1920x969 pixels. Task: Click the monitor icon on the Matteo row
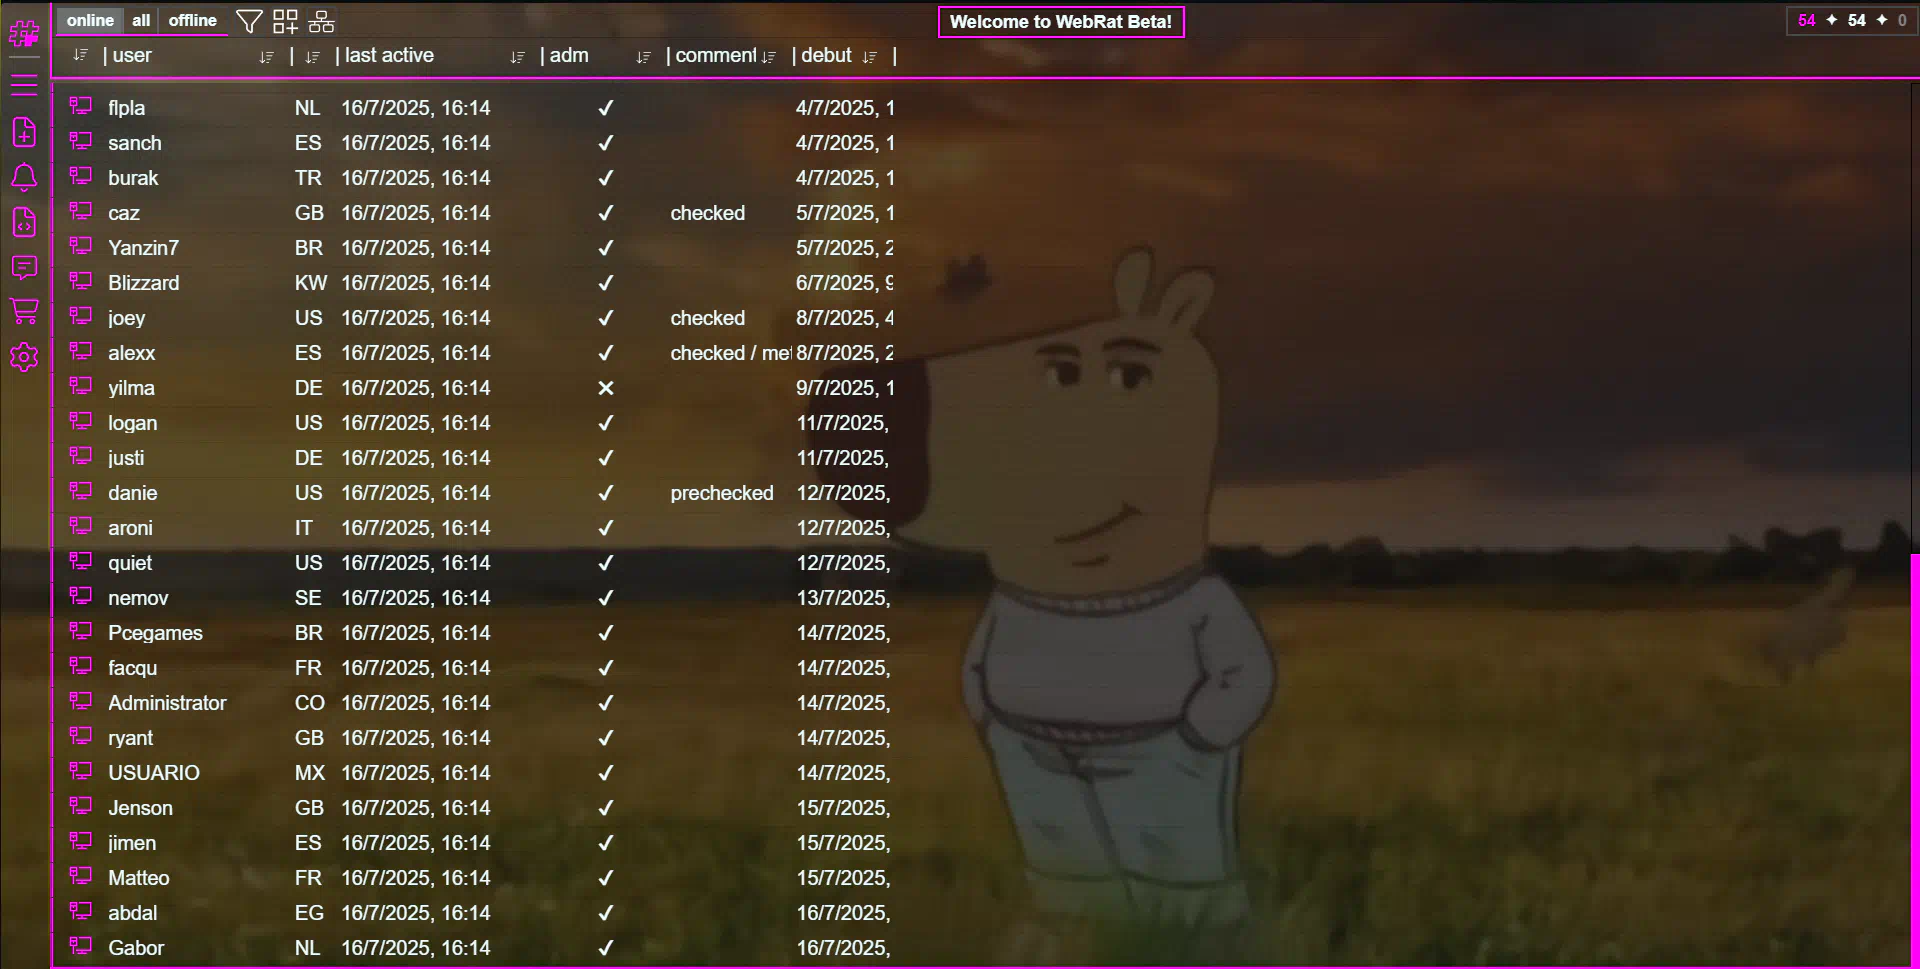81,876
